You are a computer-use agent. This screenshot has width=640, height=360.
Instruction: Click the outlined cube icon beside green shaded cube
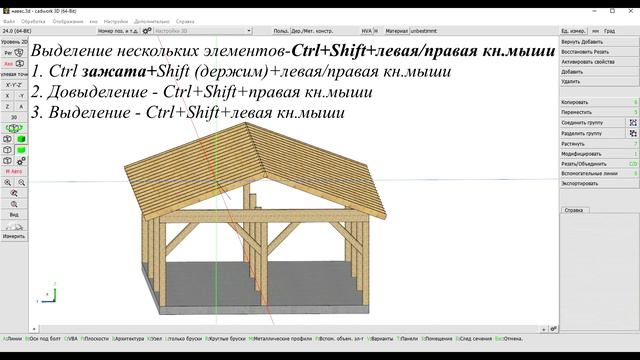click(x=7, y=139)
